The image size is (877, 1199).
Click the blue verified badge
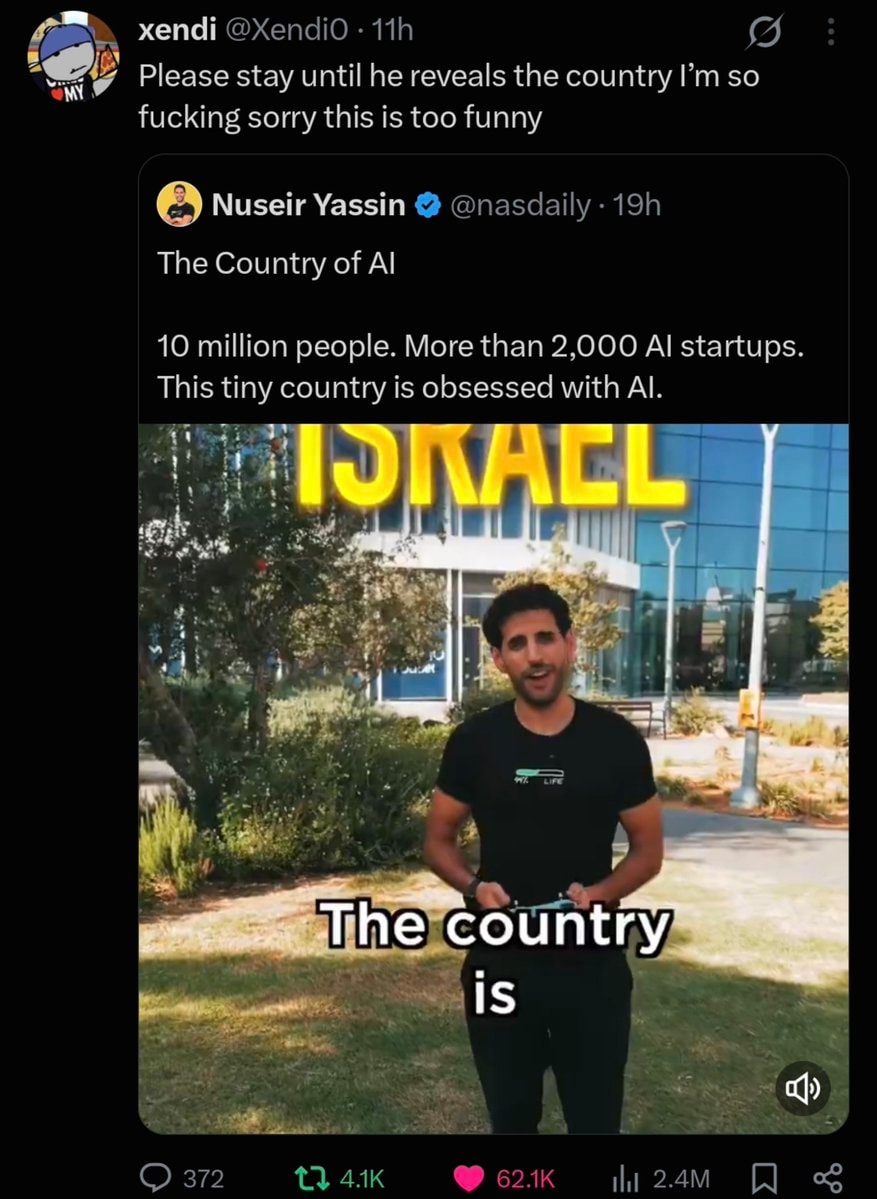click(428, 205)
